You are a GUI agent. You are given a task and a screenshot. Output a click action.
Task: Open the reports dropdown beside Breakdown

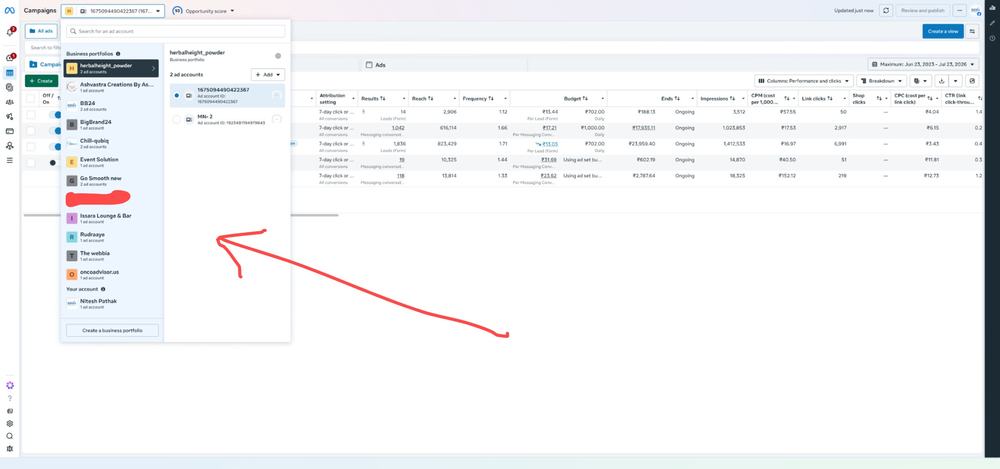pos(920,81)
